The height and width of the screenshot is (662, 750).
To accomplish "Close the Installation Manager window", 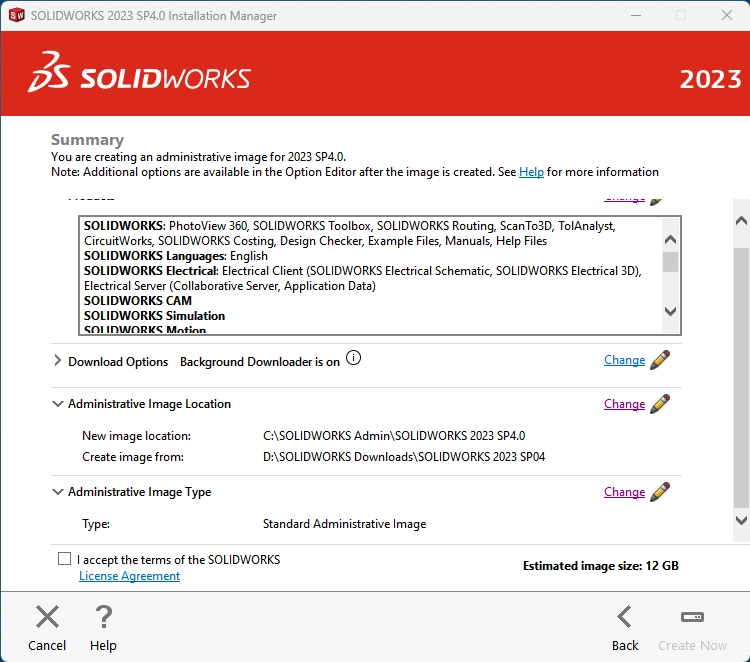I will (x=727, y=15).
